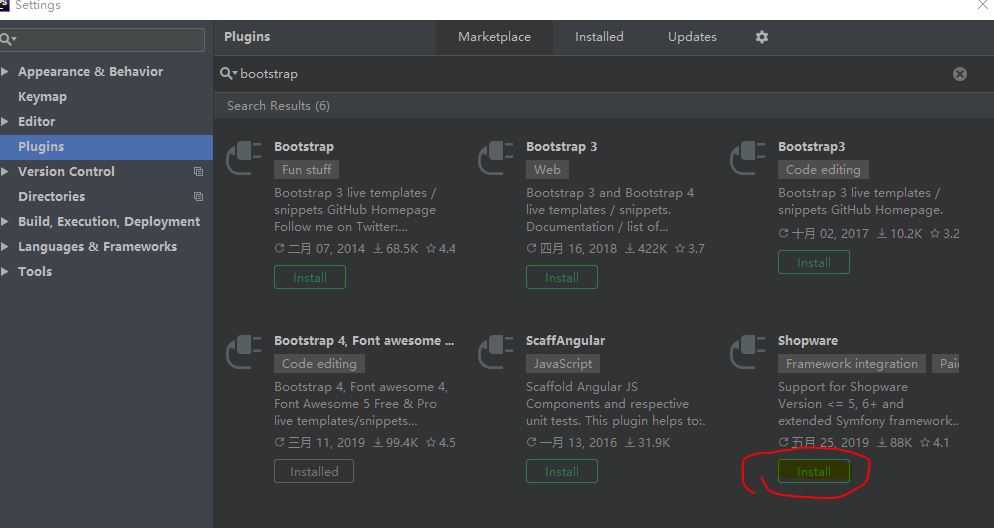Click the settings search magnifier icon
This screenshot has height=528, width=994.
coord(7,39)
